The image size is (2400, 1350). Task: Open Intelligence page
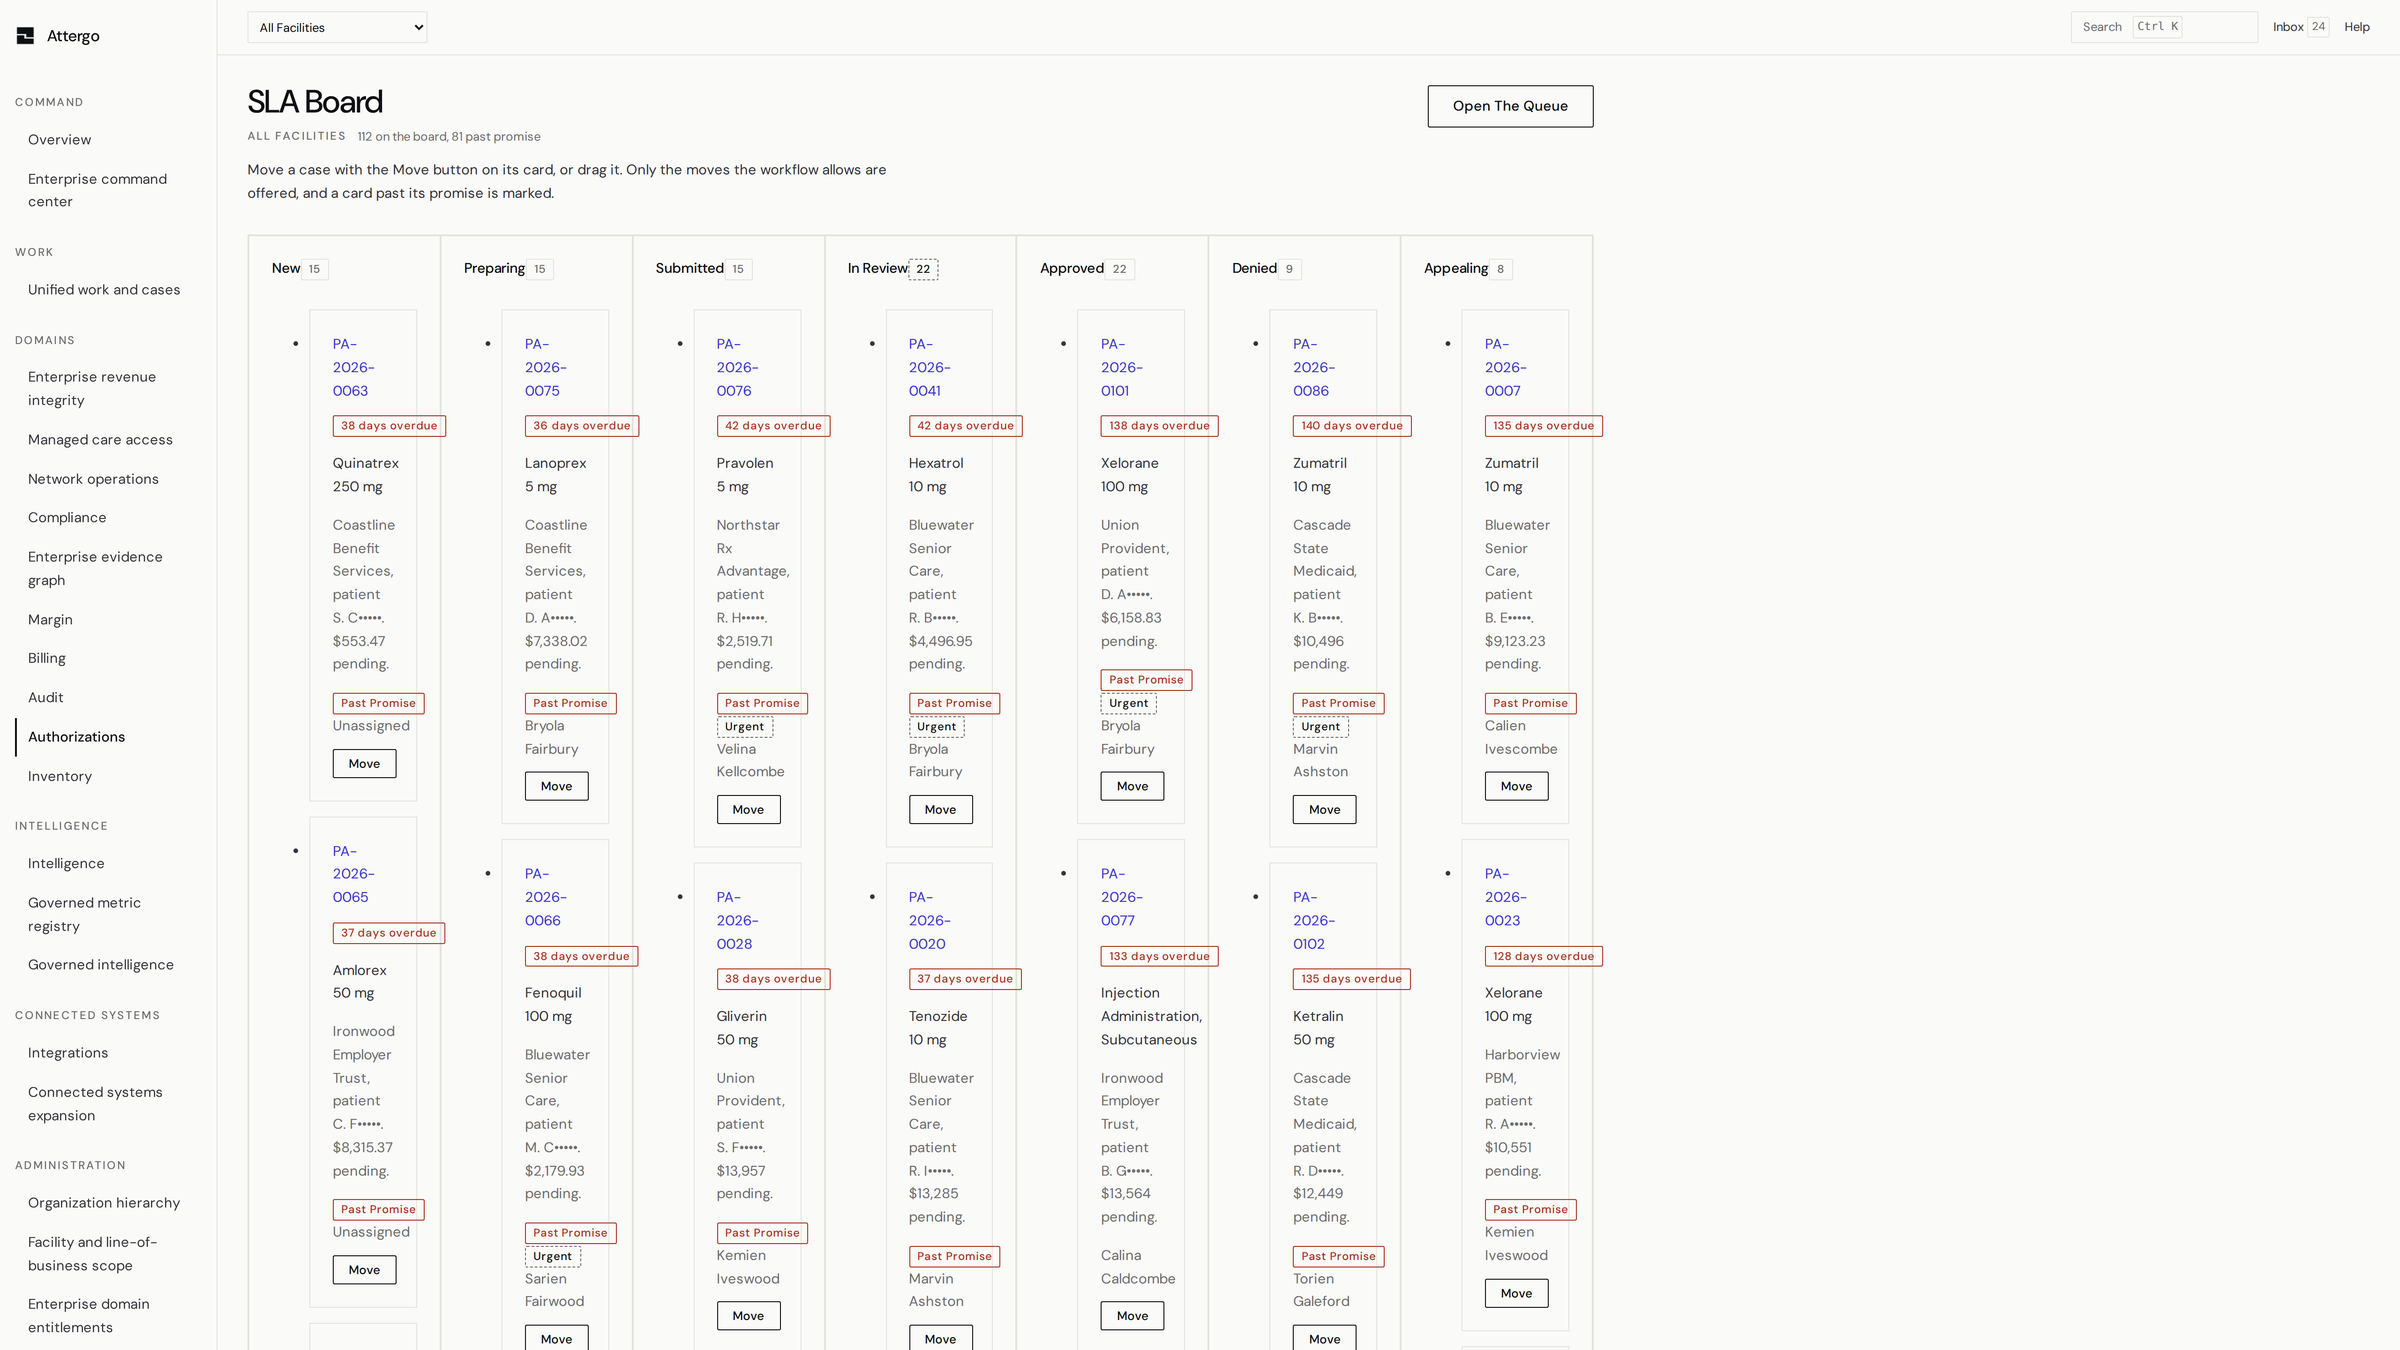[66, 864]
